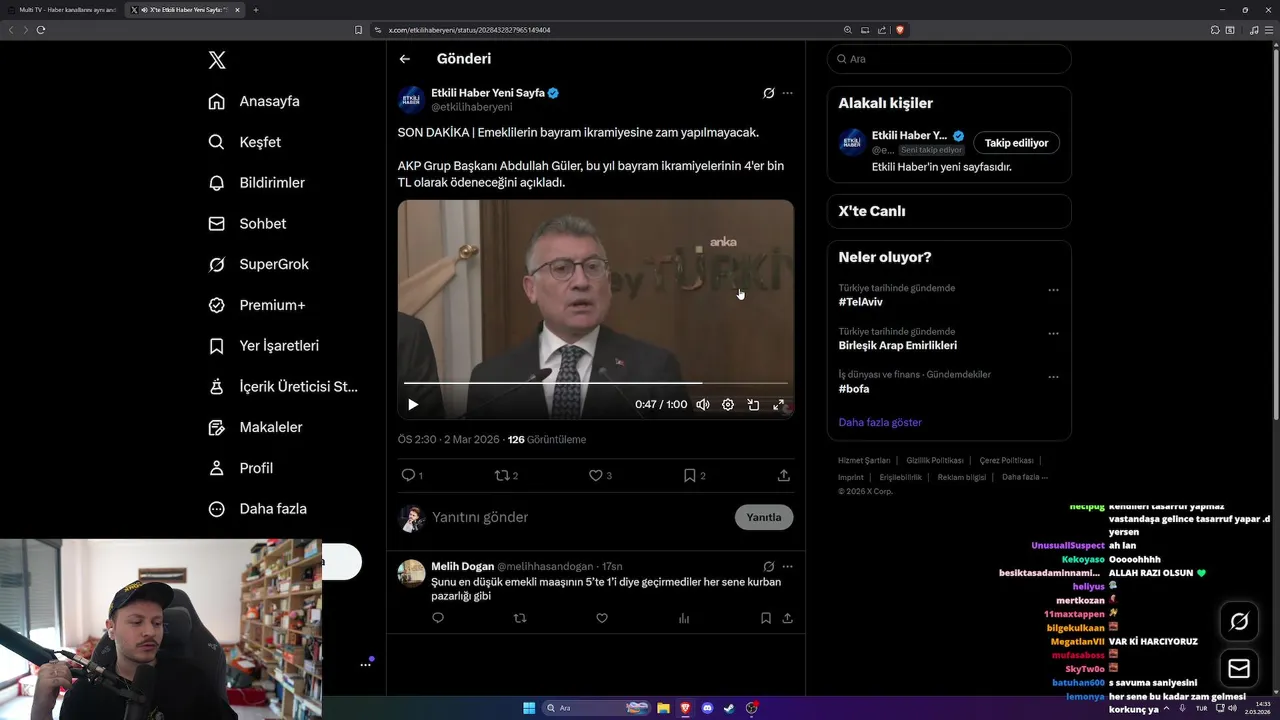
Task: Share Melih Dogan's reply
Action: click(x=788, y=618)
